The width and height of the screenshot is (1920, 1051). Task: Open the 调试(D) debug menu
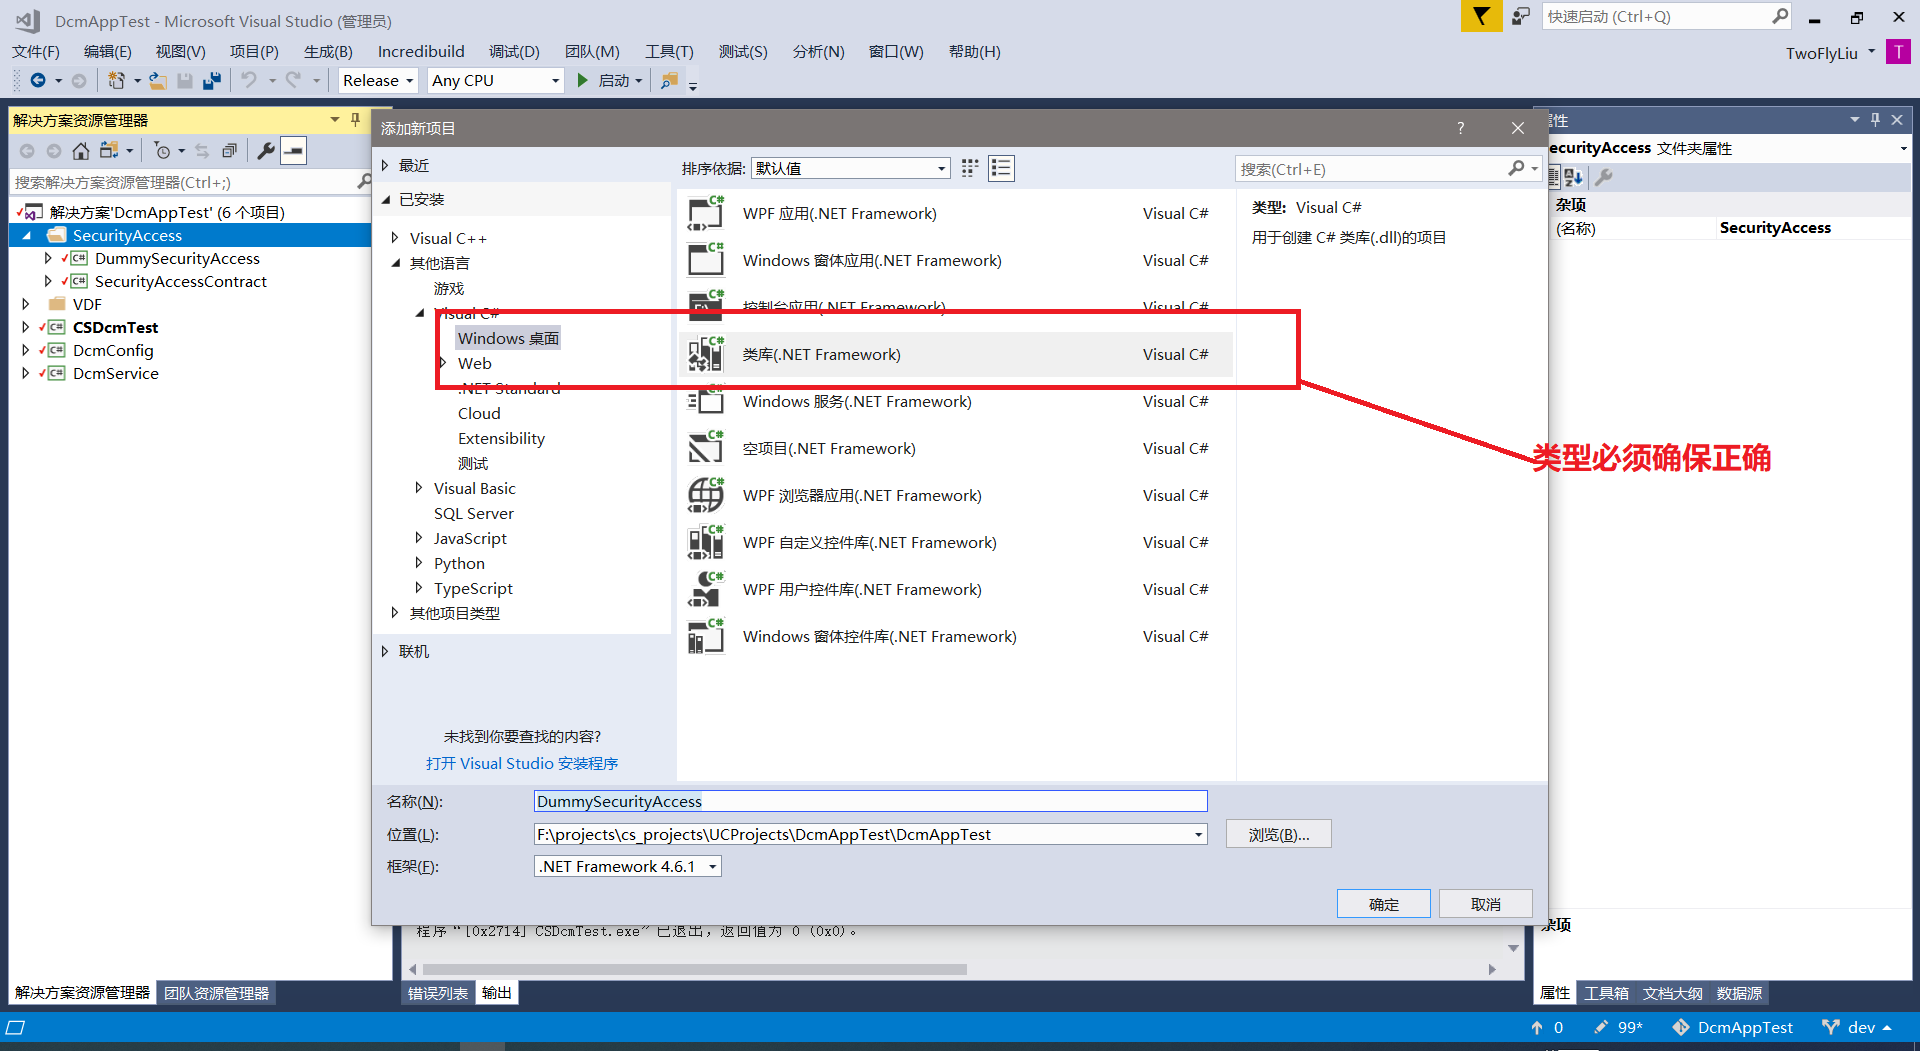click(514, 52)
